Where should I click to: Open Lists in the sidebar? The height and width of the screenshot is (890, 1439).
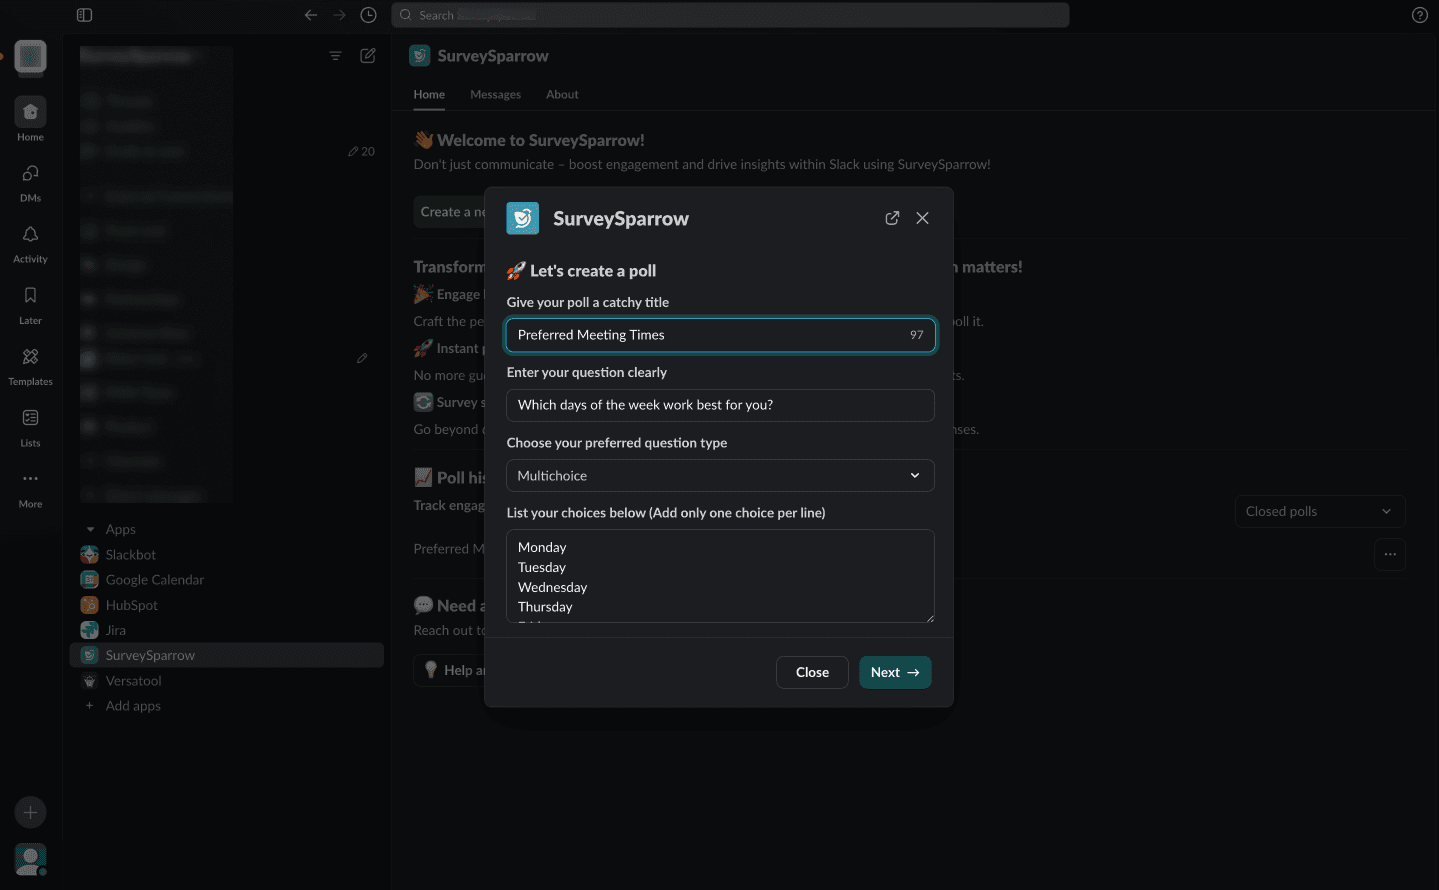coord(30,426)
